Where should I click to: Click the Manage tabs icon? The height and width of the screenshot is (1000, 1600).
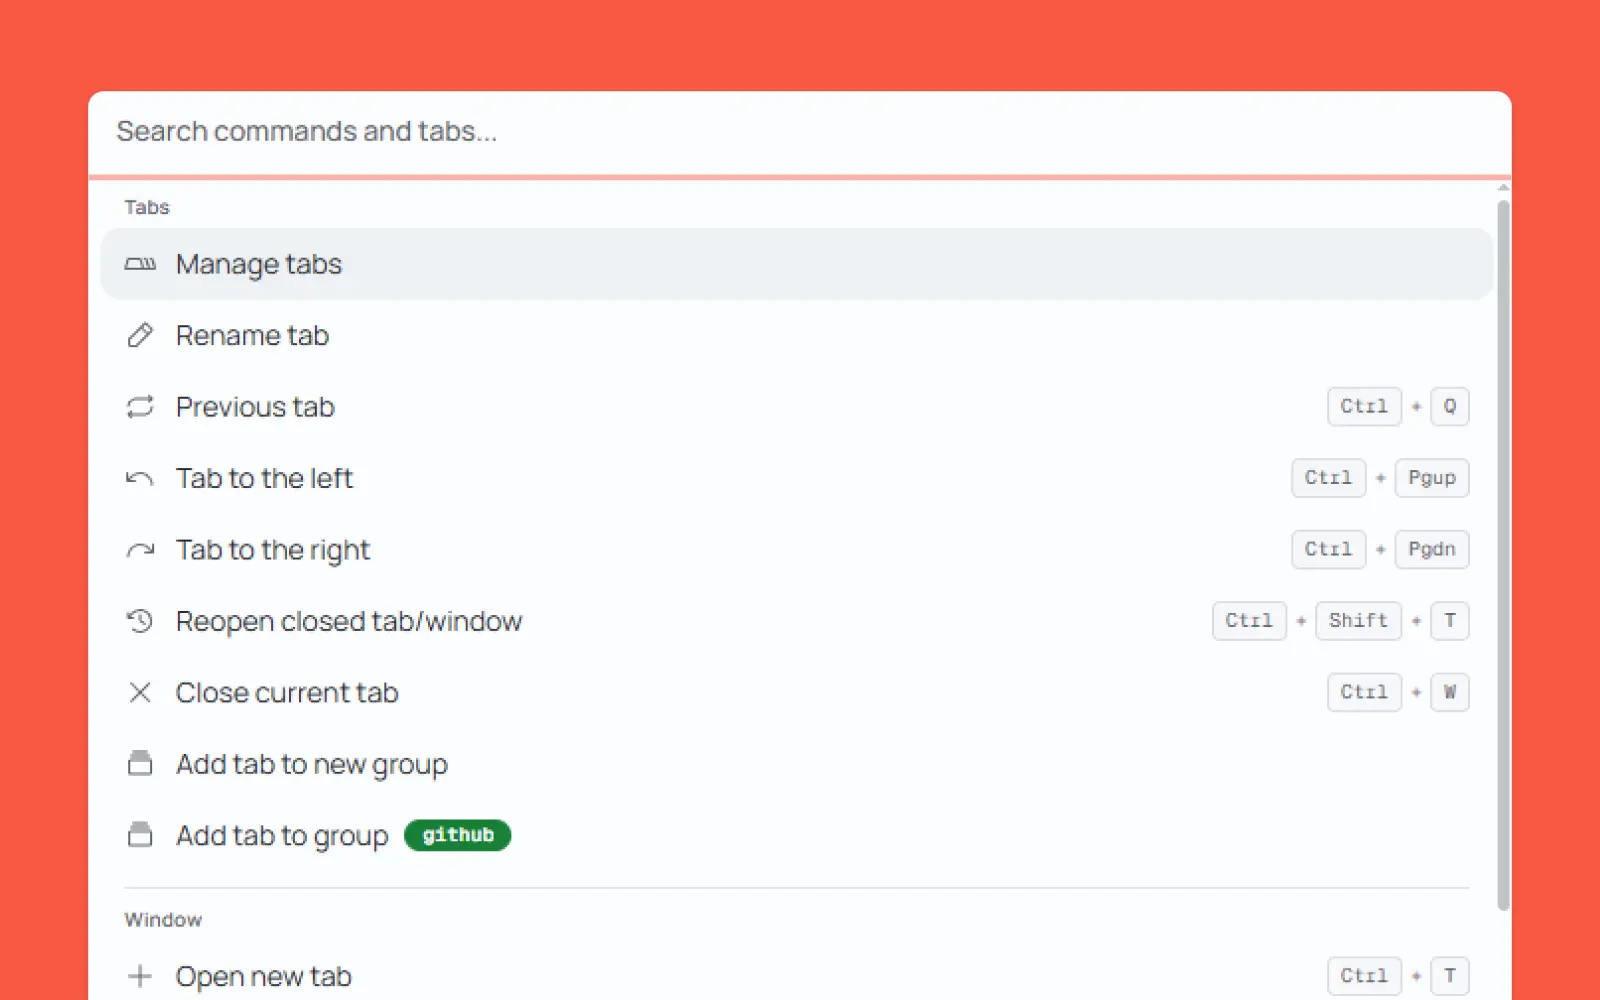click(140, 264)
